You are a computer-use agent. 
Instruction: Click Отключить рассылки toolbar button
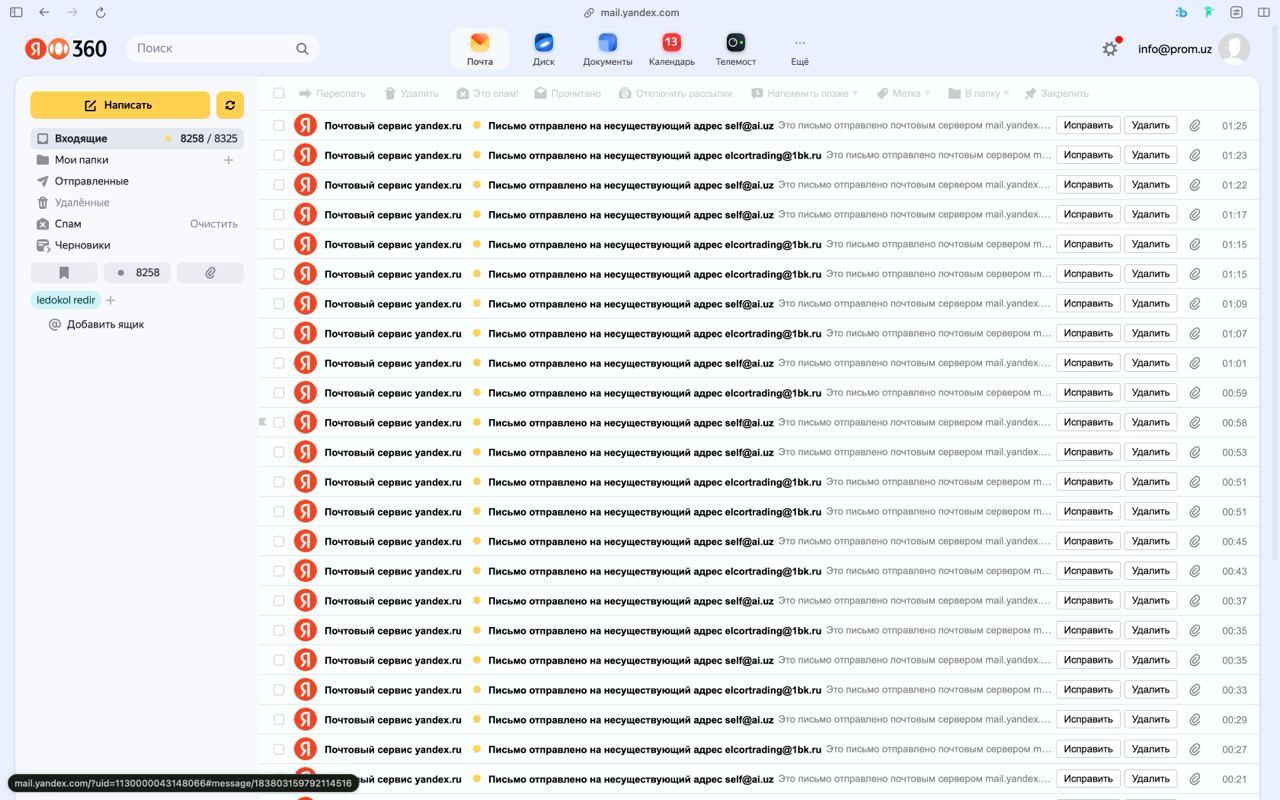click(675, 93)
